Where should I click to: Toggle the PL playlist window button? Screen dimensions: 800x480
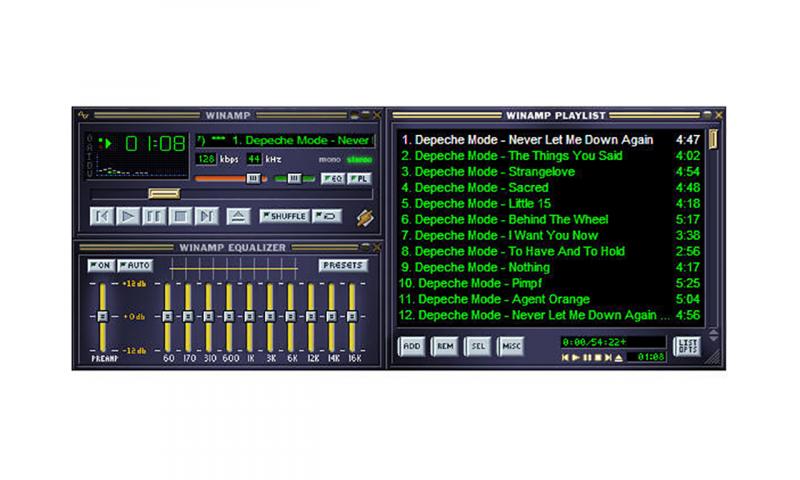359,179
